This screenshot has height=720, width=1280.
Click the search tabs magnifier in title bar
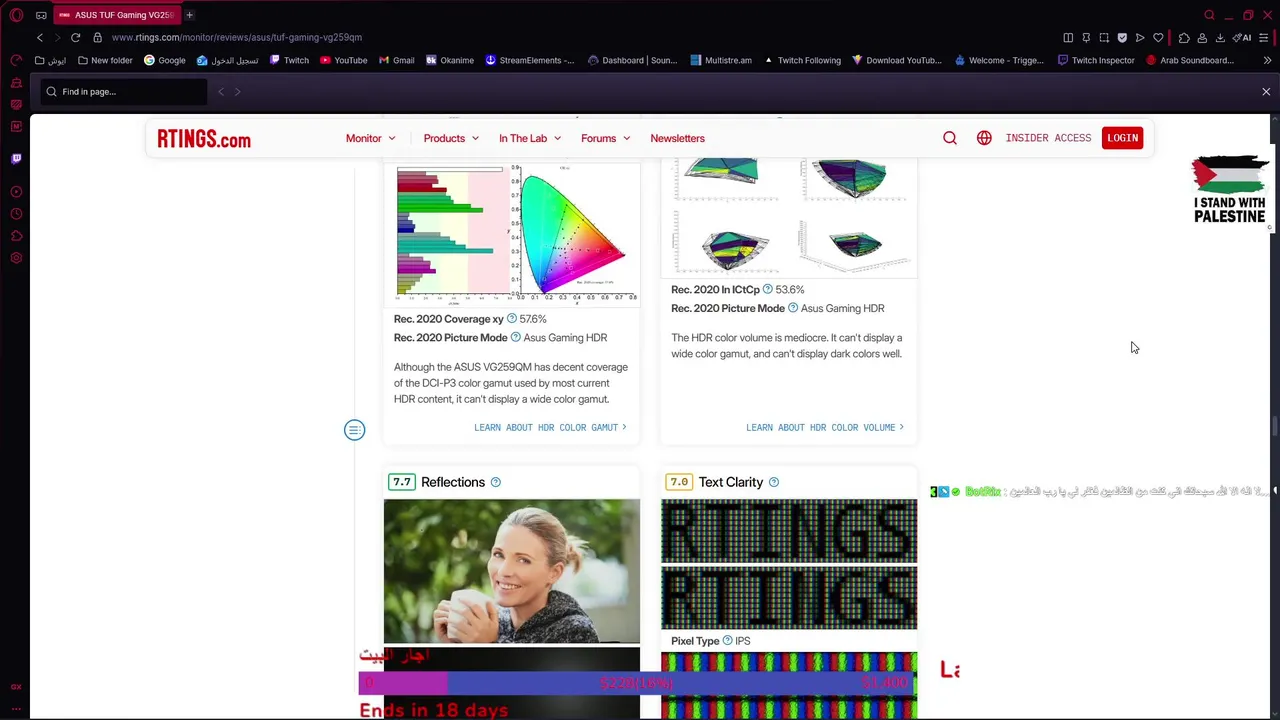point(1209,15)
